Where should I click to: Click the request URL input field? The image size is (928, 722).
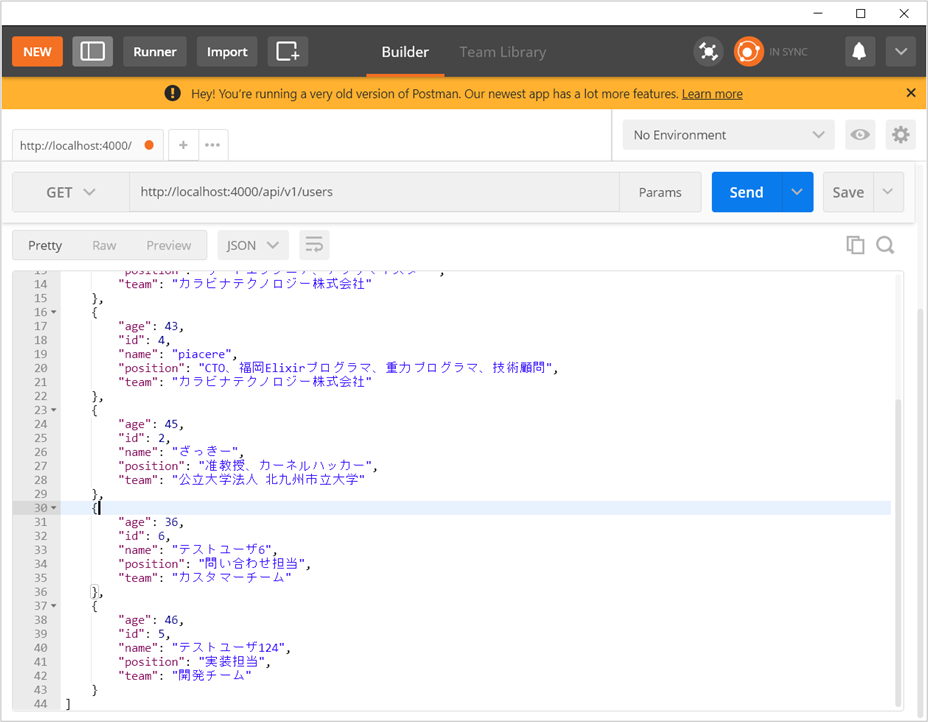(x=374, y=192)
